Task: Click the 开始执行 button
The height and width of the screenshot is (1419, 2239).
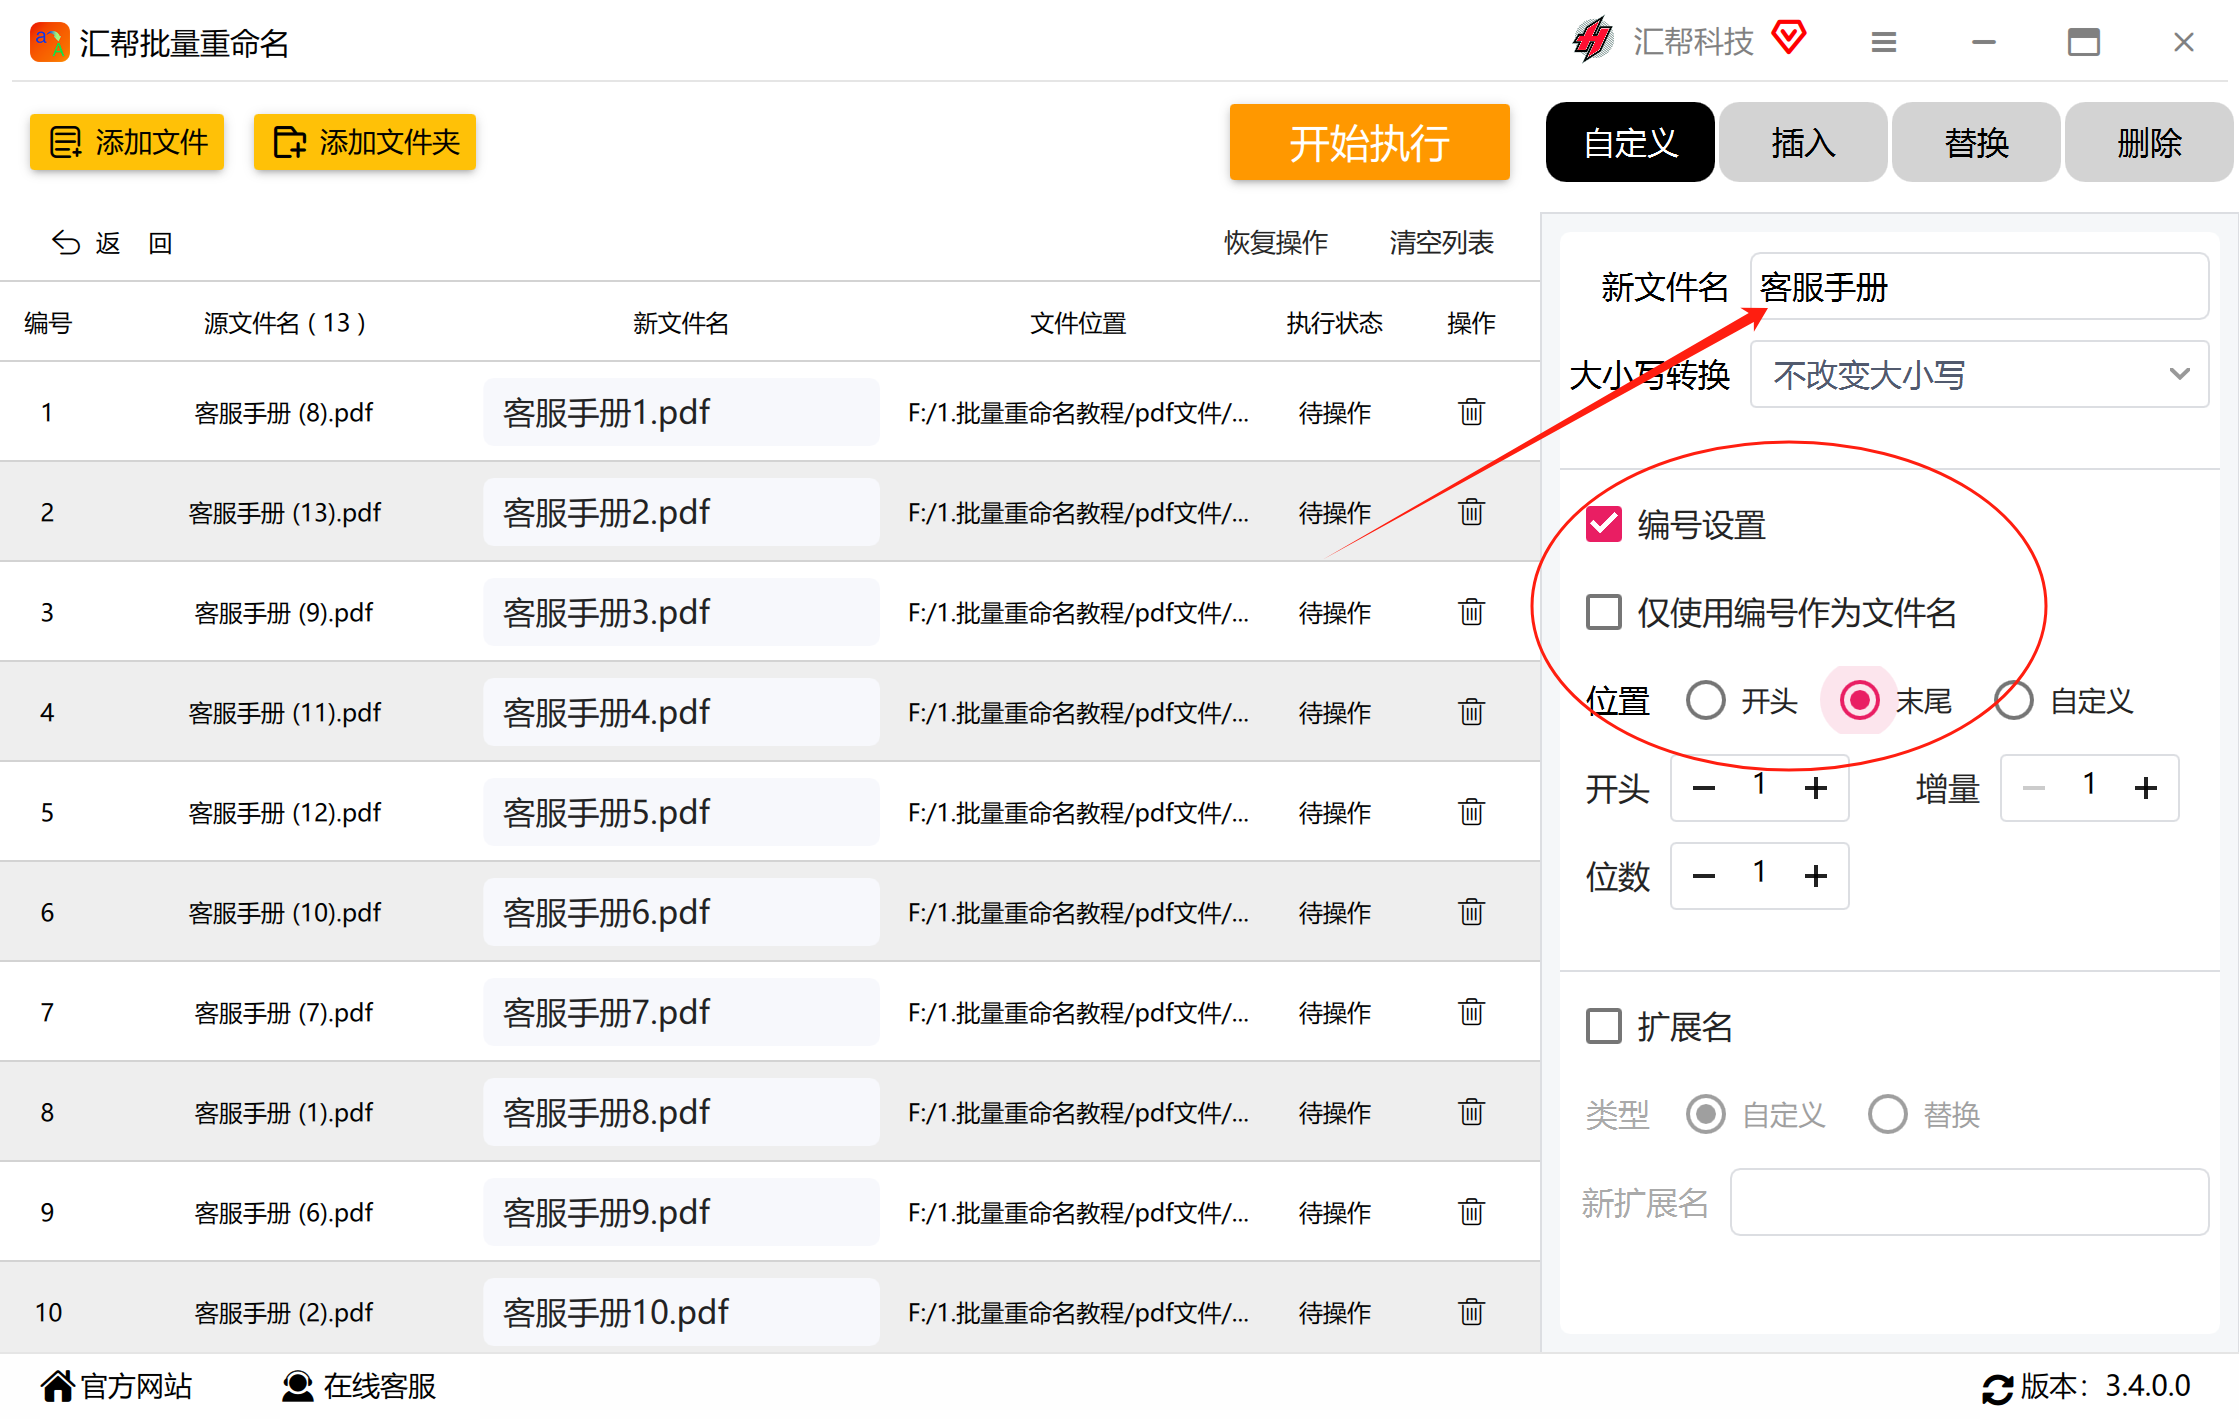Action: tap(1369, 142)
